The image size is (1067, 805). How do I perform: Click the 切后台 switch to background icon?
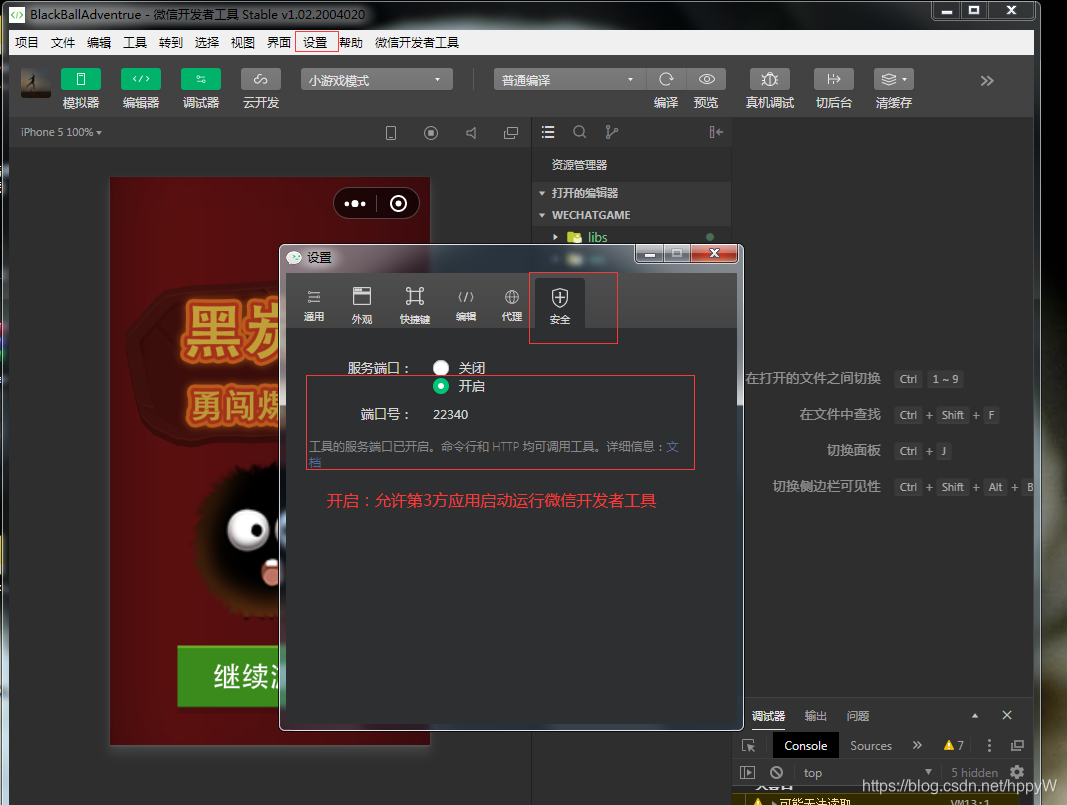click(x=834, y=79)
